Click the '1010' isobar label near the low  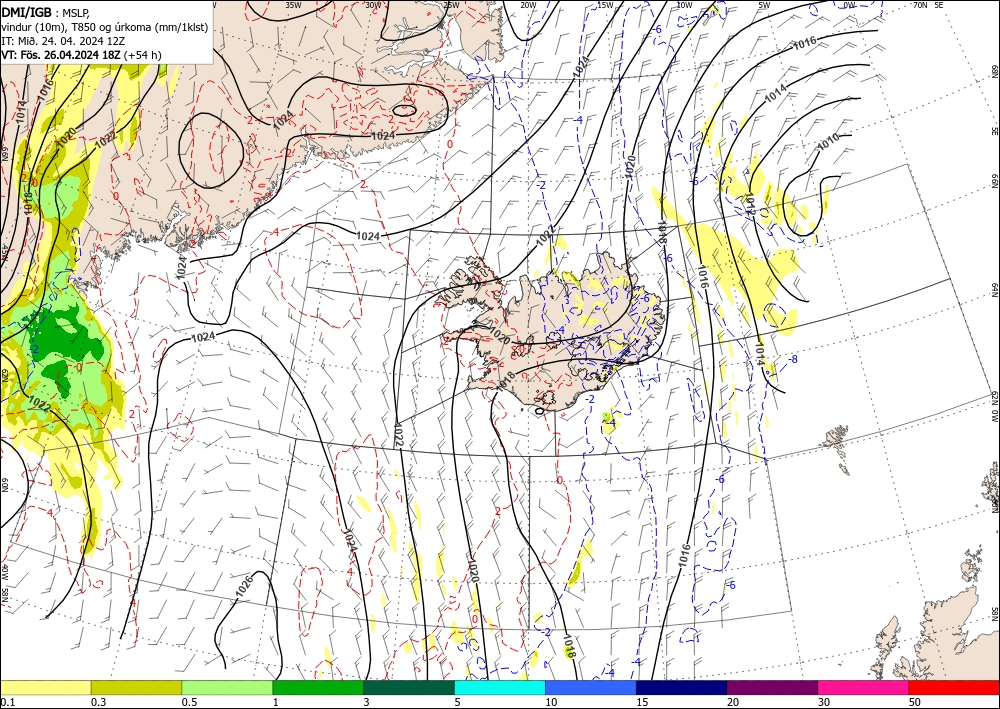(828, 143)
